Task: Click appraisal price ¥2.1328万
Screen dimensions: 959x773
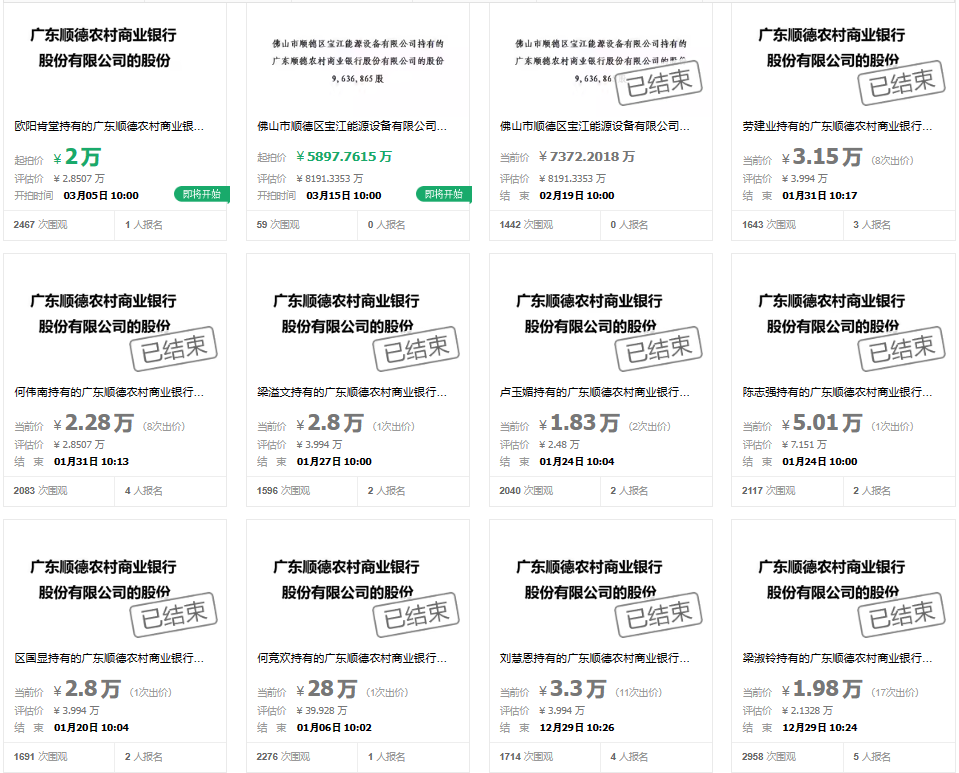Action: tap(807, 711)
